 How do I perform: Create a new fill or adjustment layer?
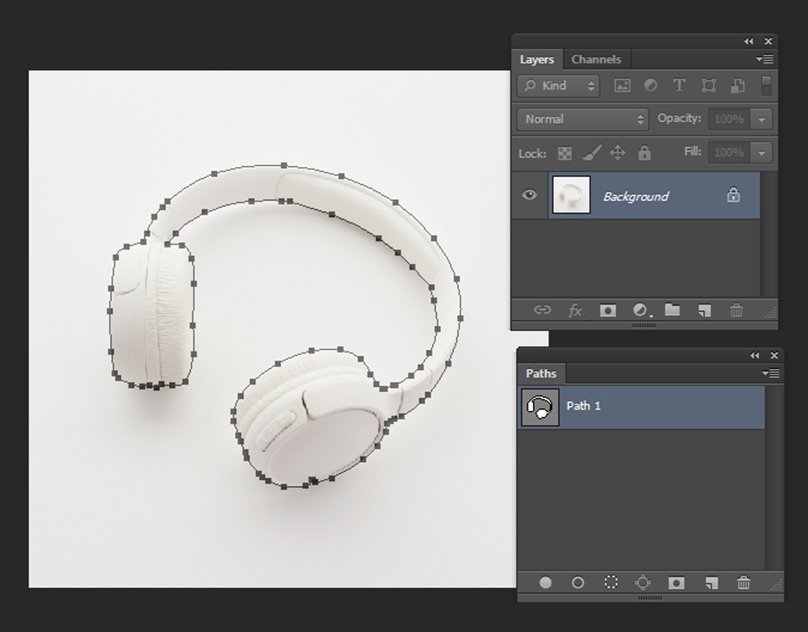point(641,310)
